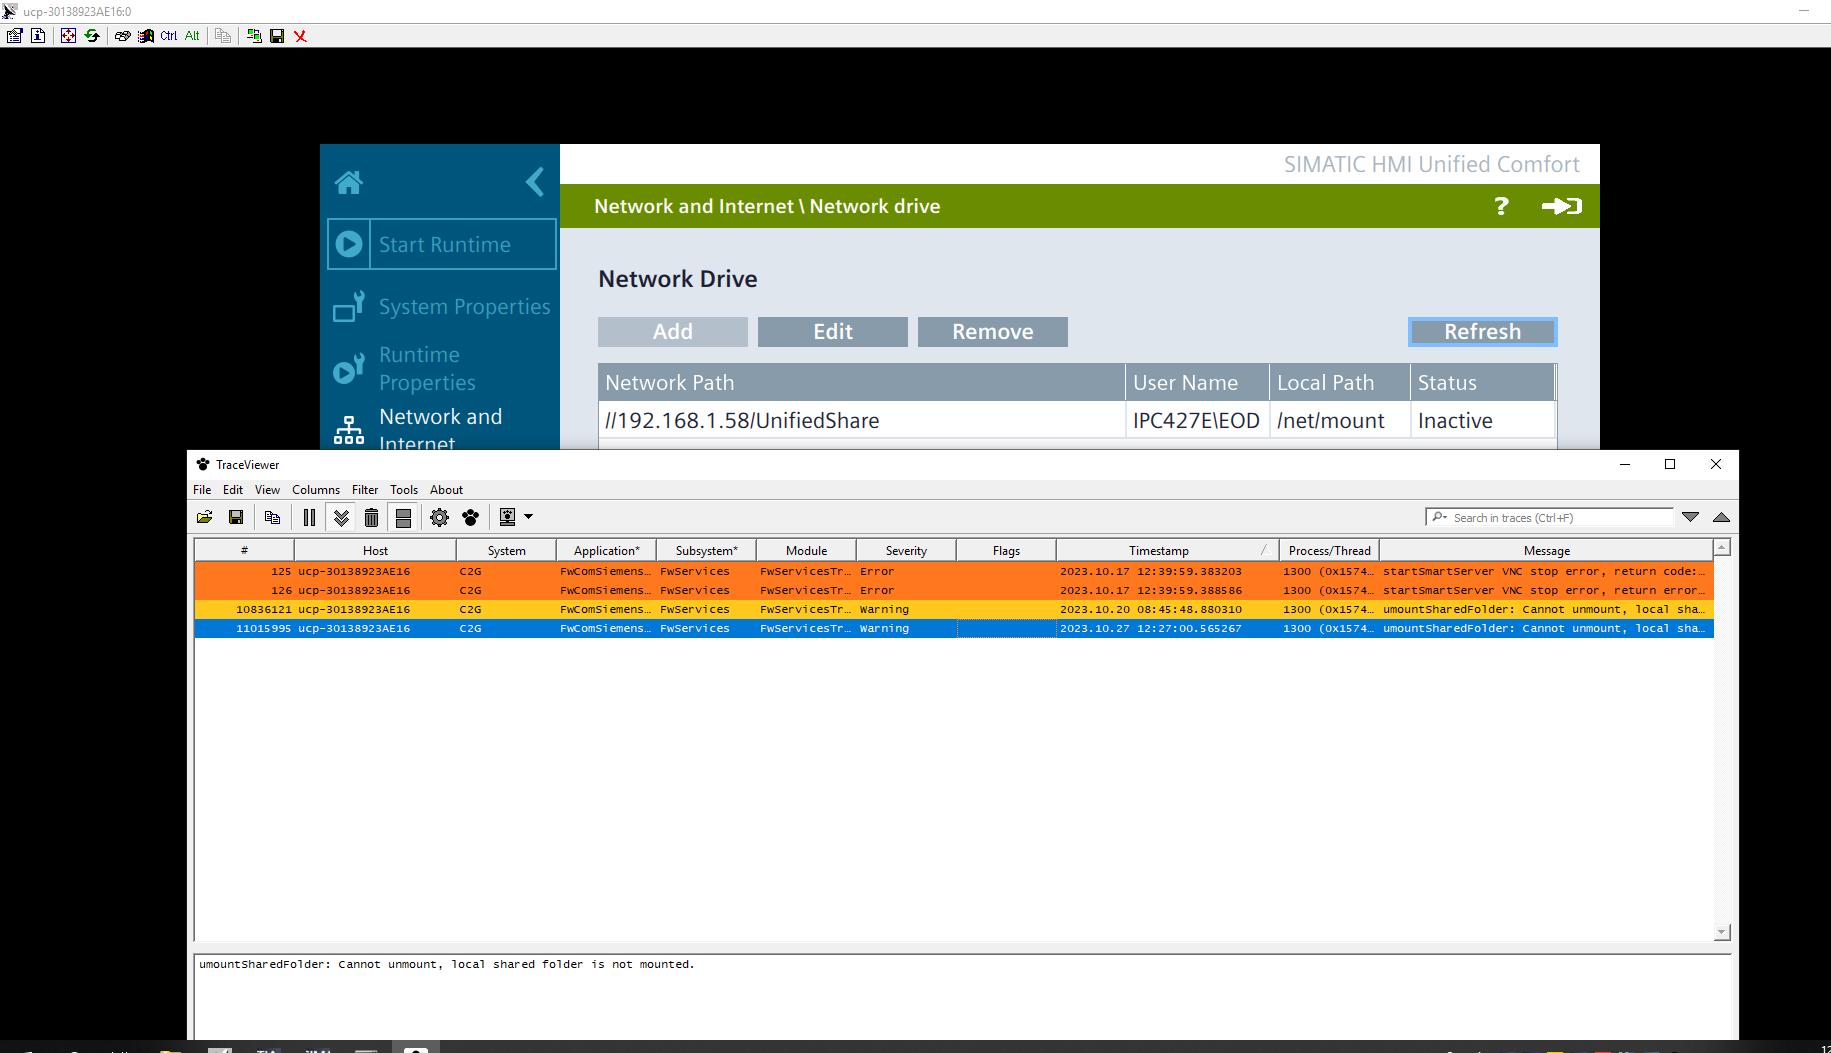Open the TraceViewer Filter menu
The image size is (1831, 1053).
(365, 490)
